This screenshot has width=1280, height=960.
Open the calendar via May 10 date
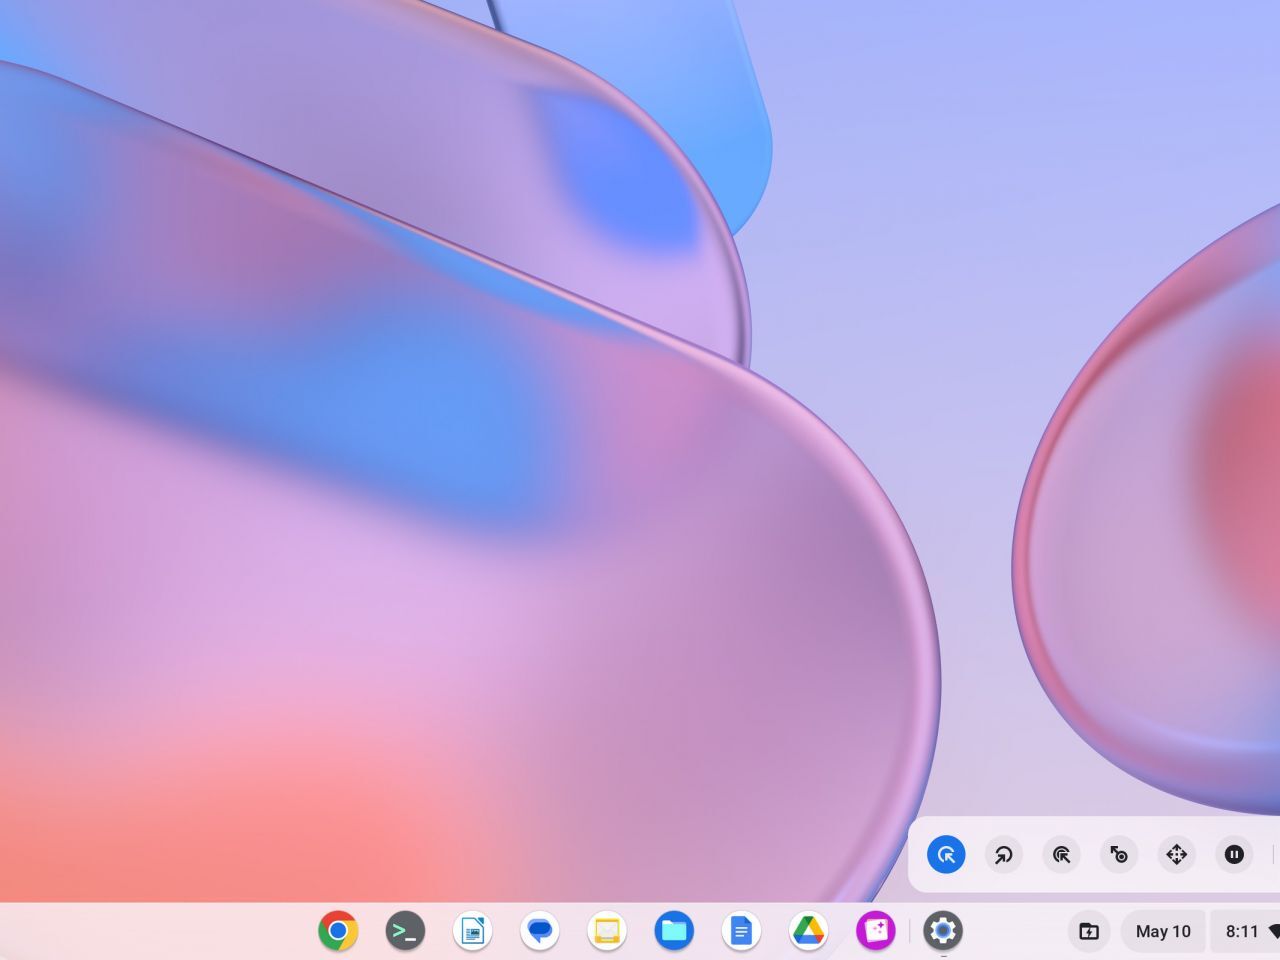[1163, 932]
